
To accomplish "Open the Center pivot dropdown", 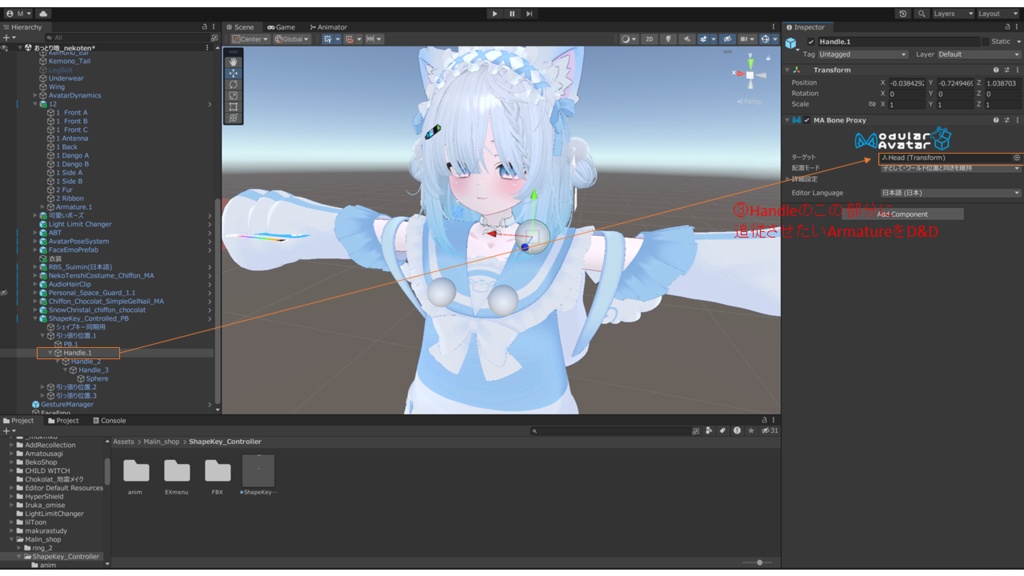I will pyautogui.click(x=250, y=39).
